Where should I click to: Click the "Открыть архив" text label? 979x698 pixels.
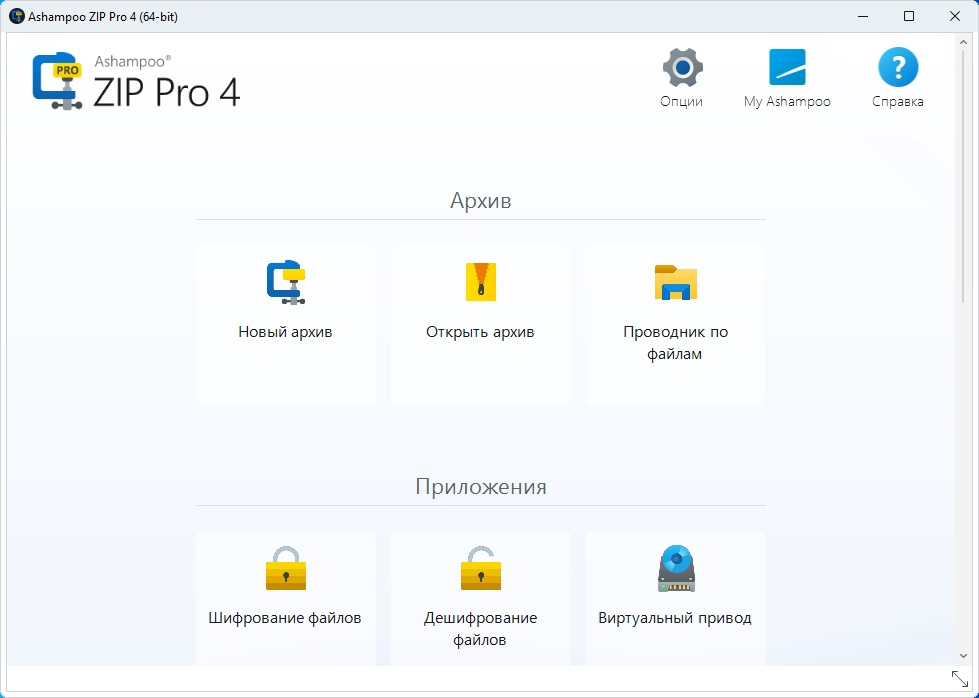pyautogui.click(x=480, y=332)
